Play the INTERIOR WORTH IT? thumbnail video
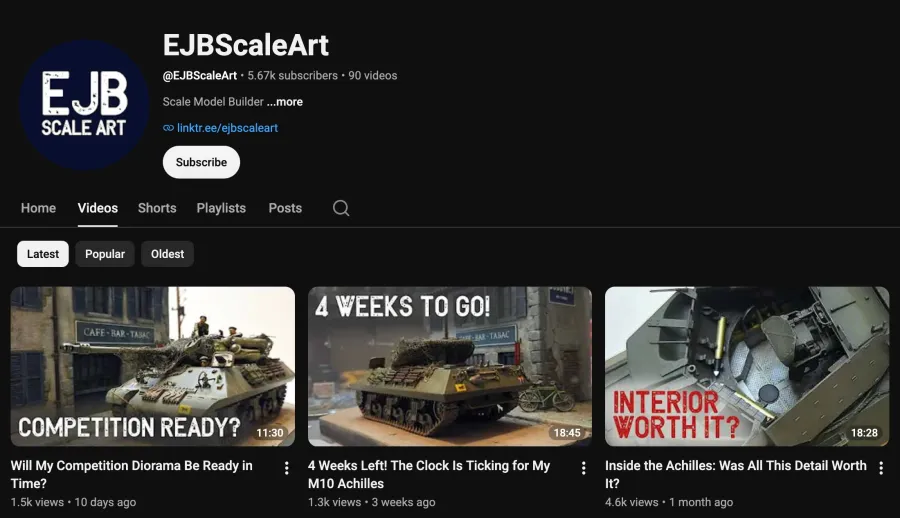The height and width of the screenshot is (518, 900). click(747, 366)
